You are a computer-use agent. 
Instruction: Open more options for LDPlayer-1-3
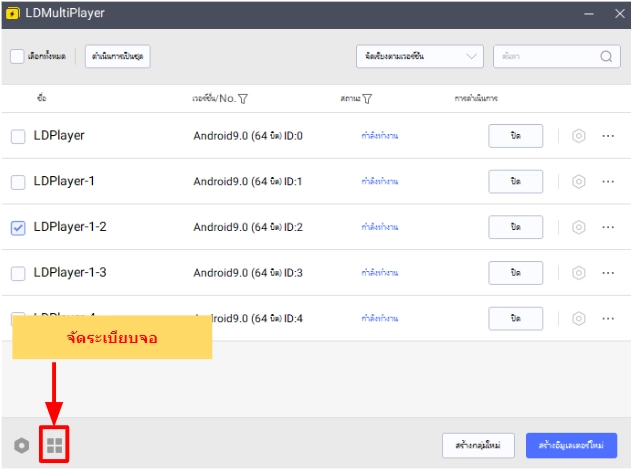(608, 273)
